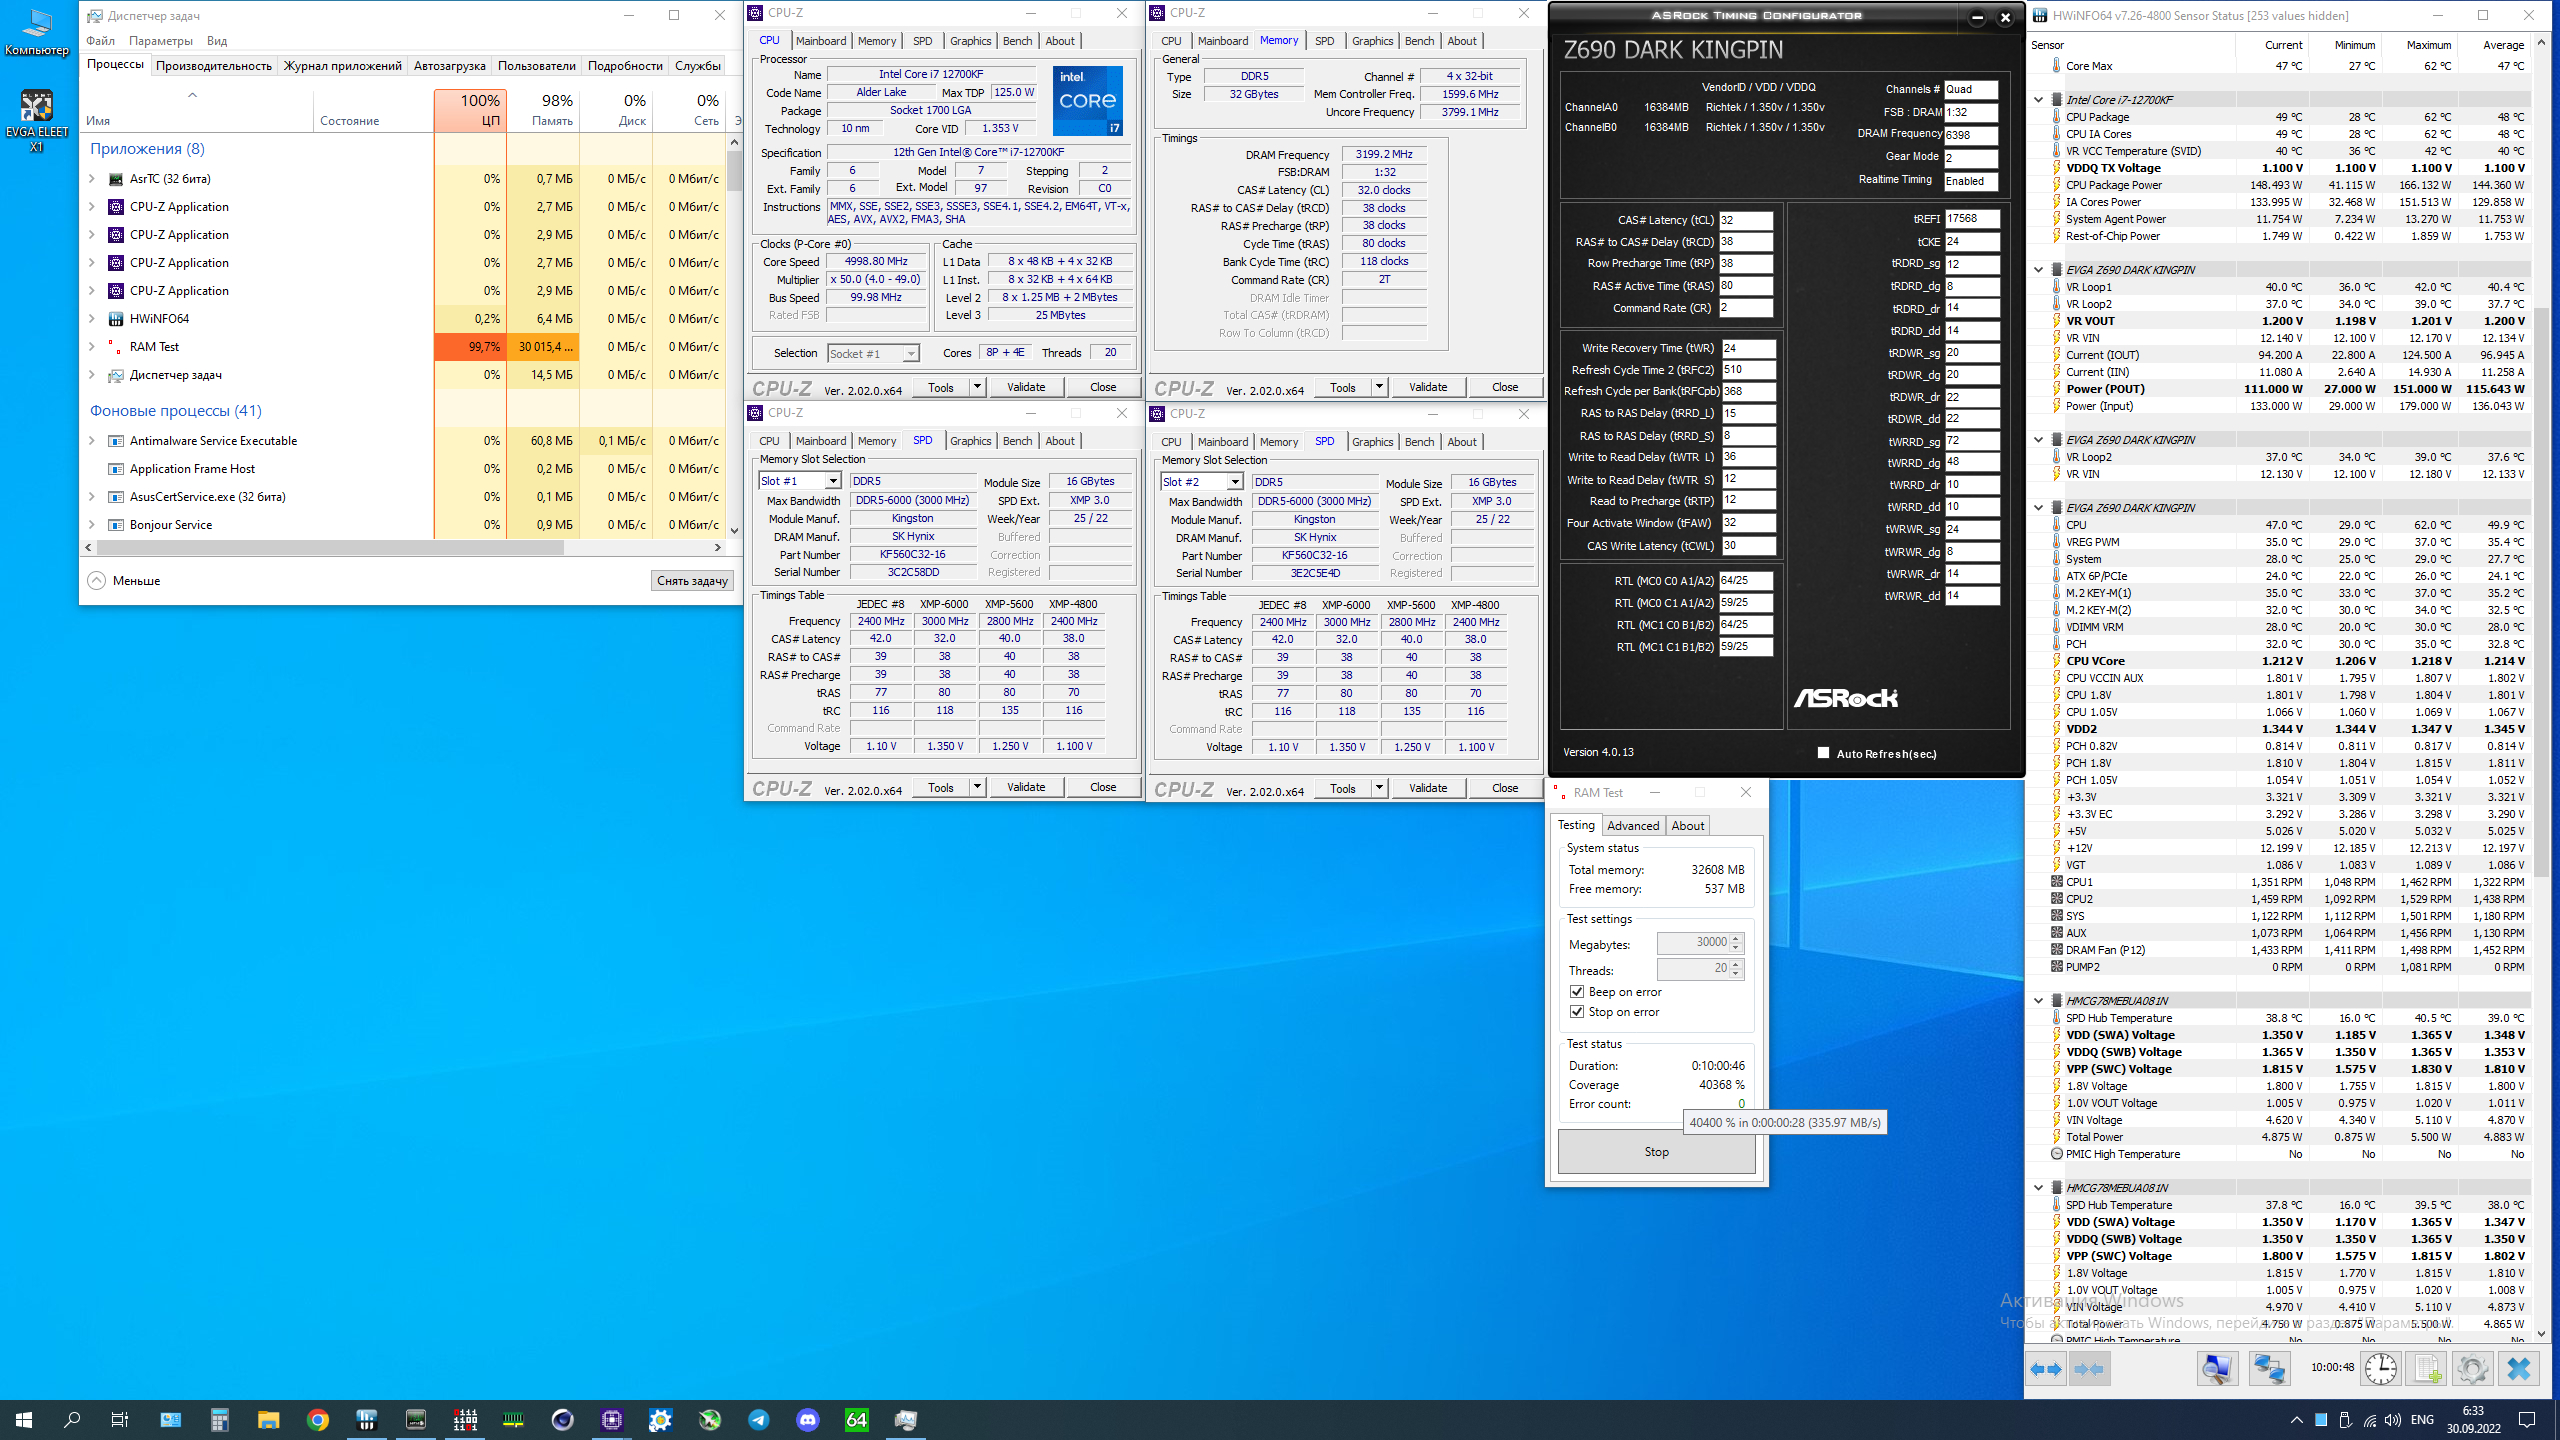Open HWiNFO sensor summary magnifier icon

click(x=2216, y=1369)
